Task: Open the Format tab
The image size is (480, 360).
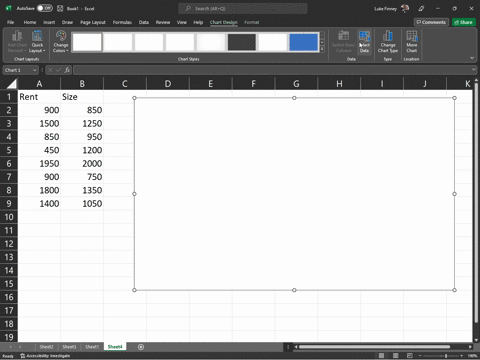Action: coord(251,22)
